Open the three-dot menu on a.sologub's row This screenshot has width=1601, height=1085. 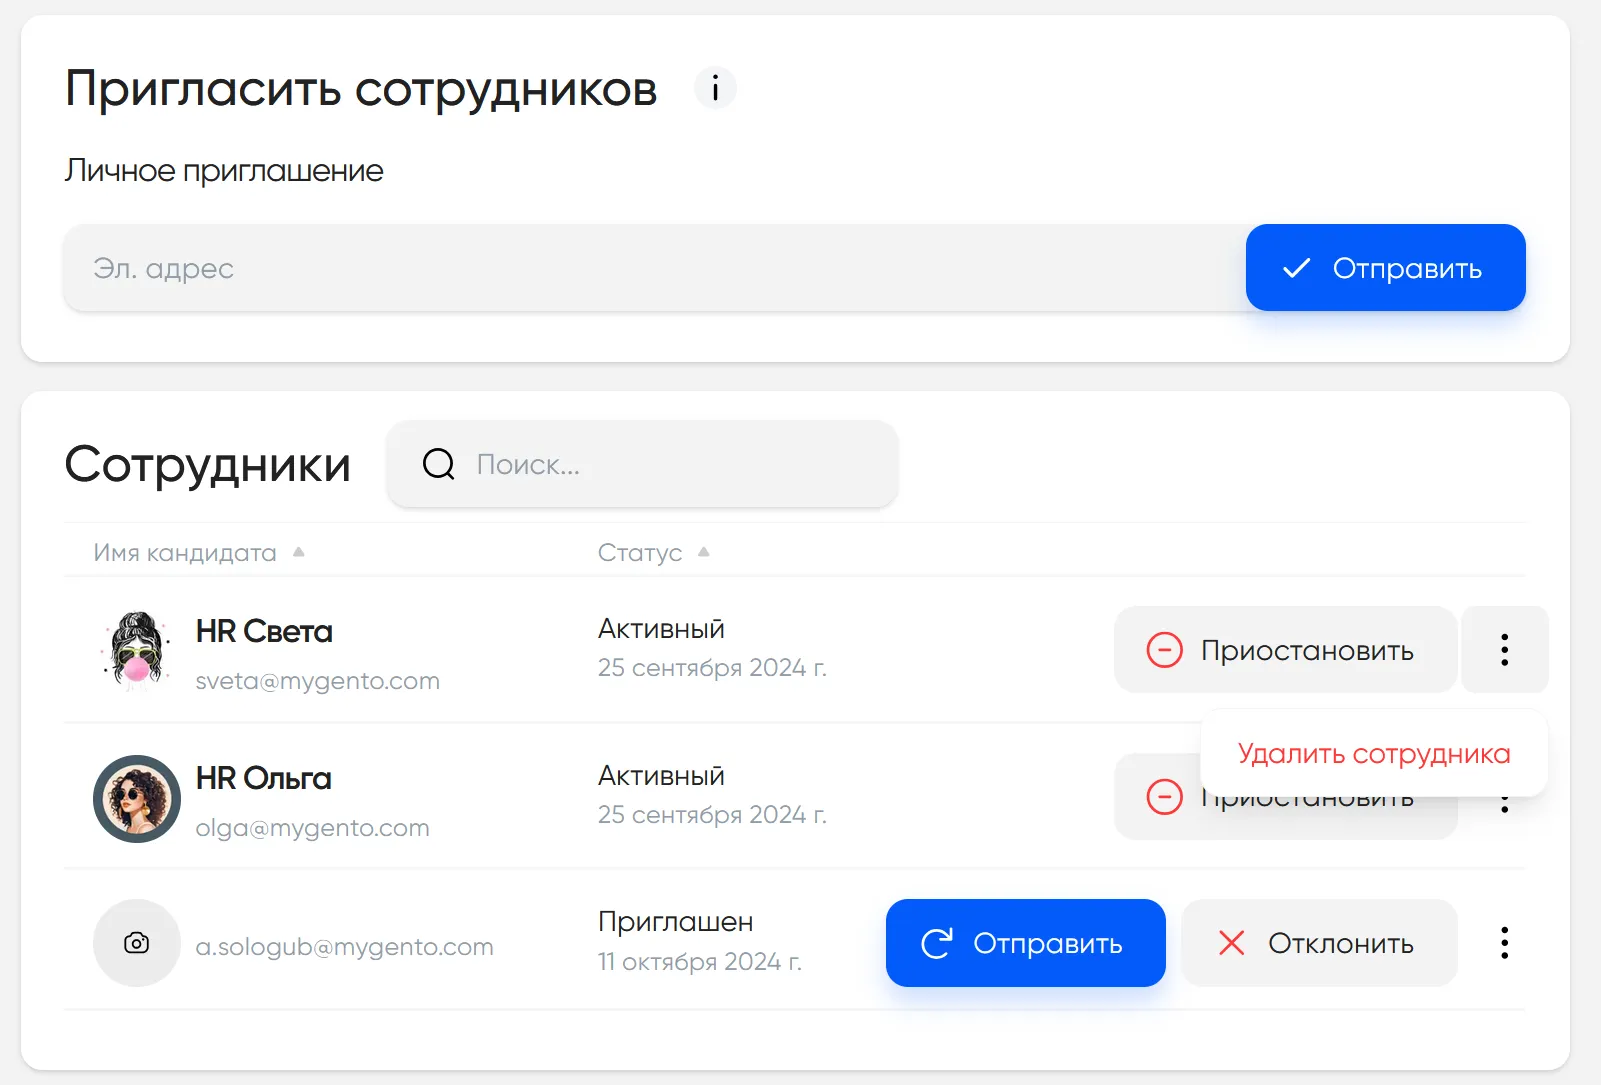(1504, 943)
